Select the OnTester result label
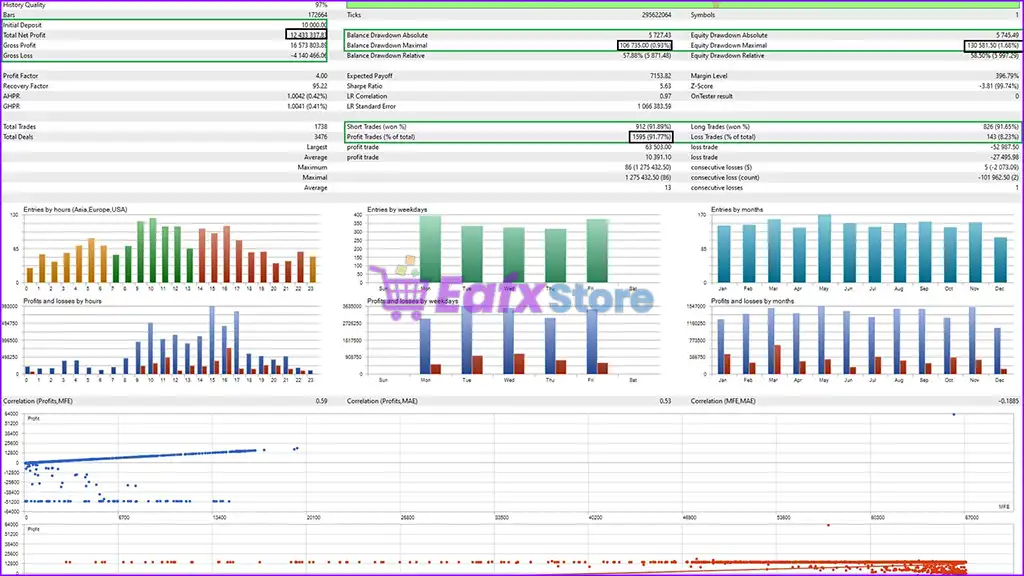 pos(712,96)
